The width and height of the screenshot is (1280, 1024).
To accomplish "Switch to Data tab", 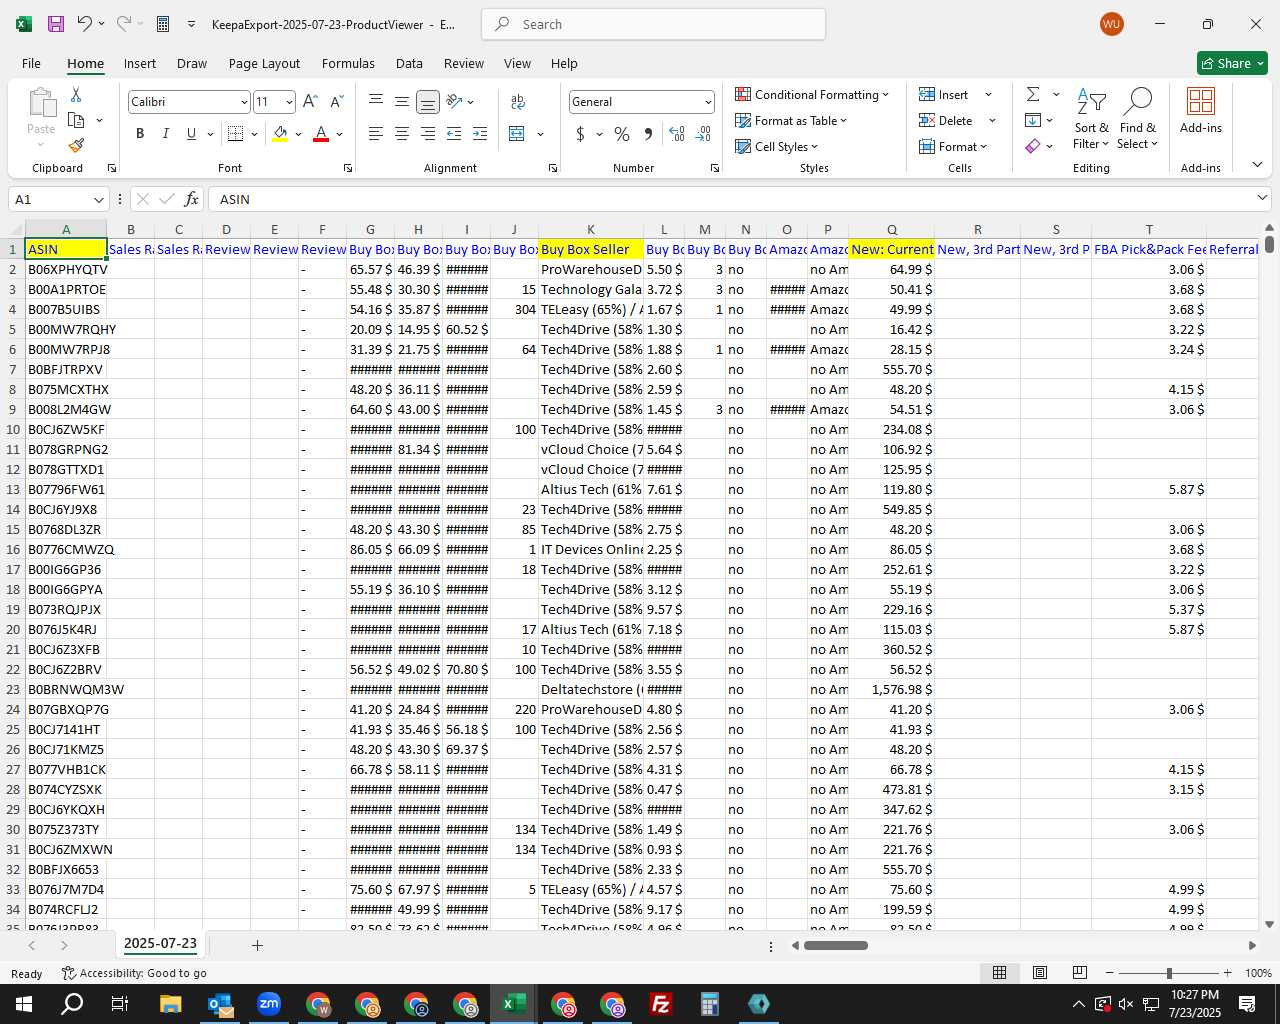I will coord(409,63).
